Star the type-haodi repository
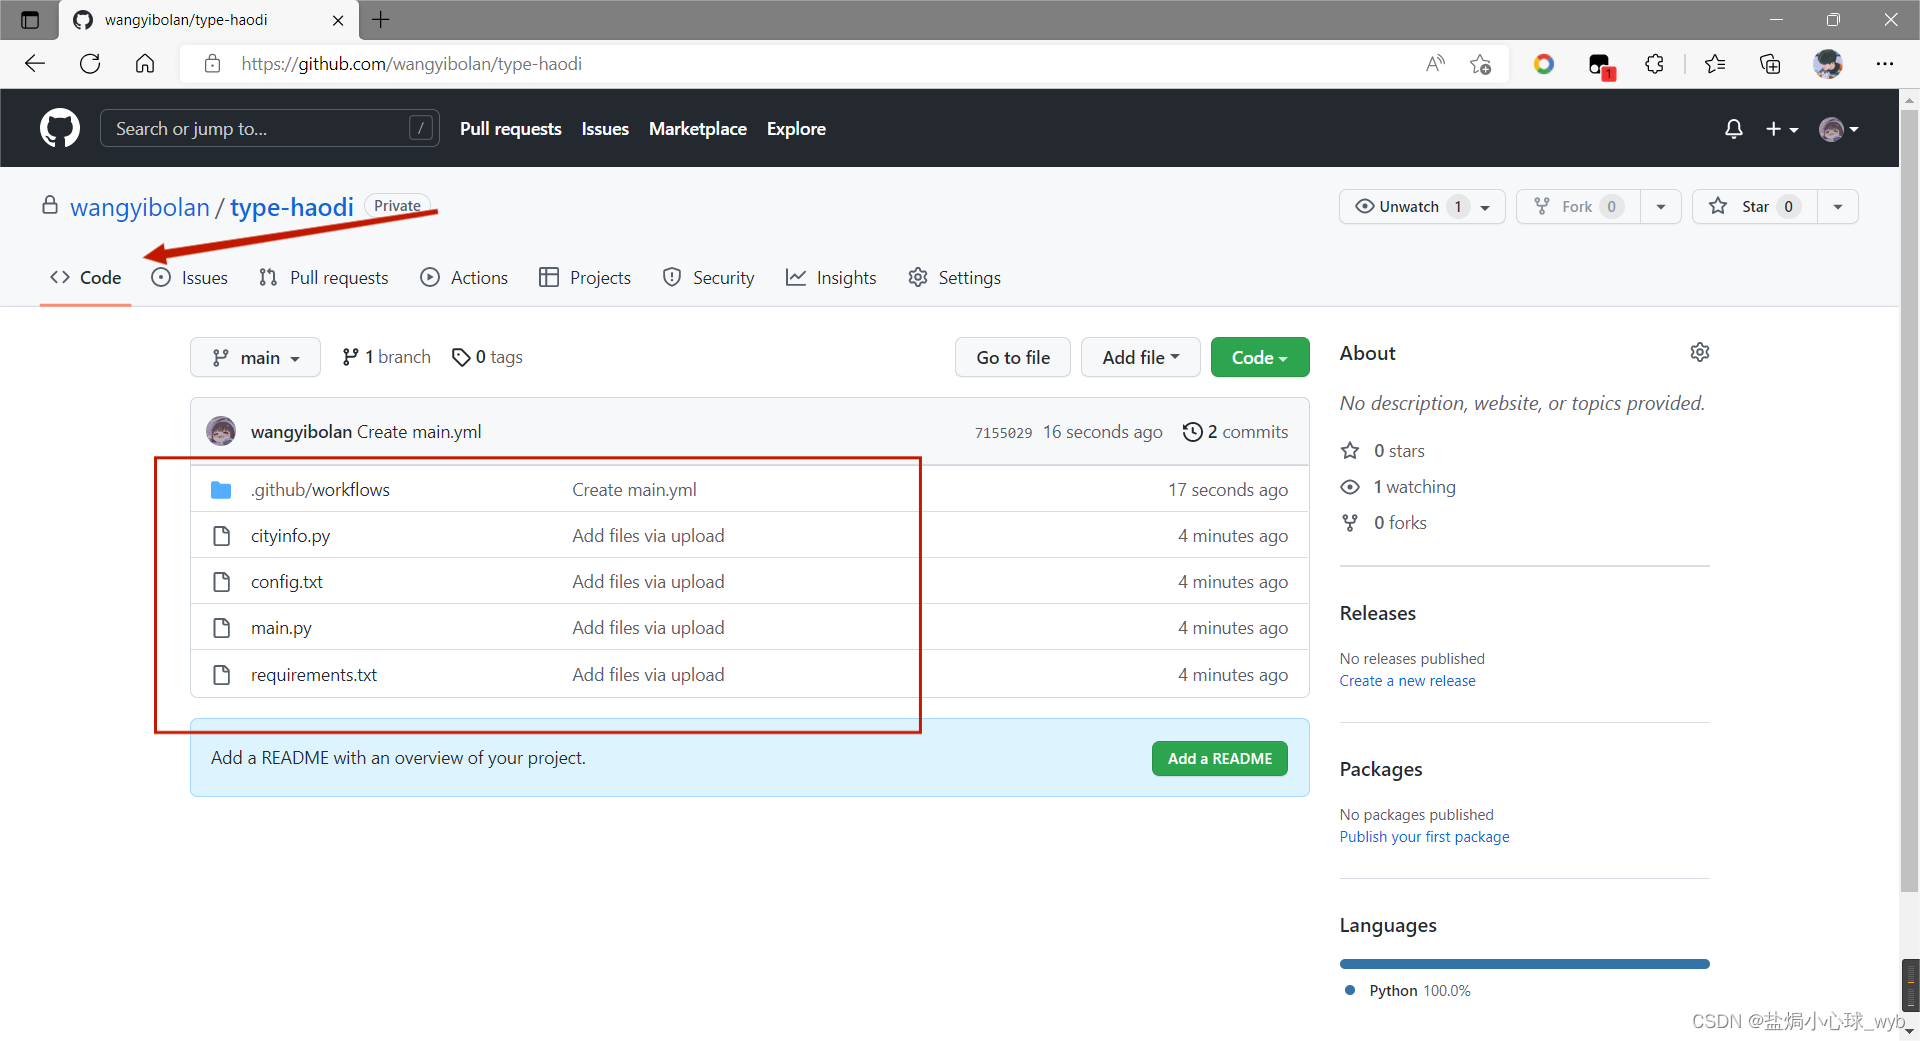 pos(1754,206)
